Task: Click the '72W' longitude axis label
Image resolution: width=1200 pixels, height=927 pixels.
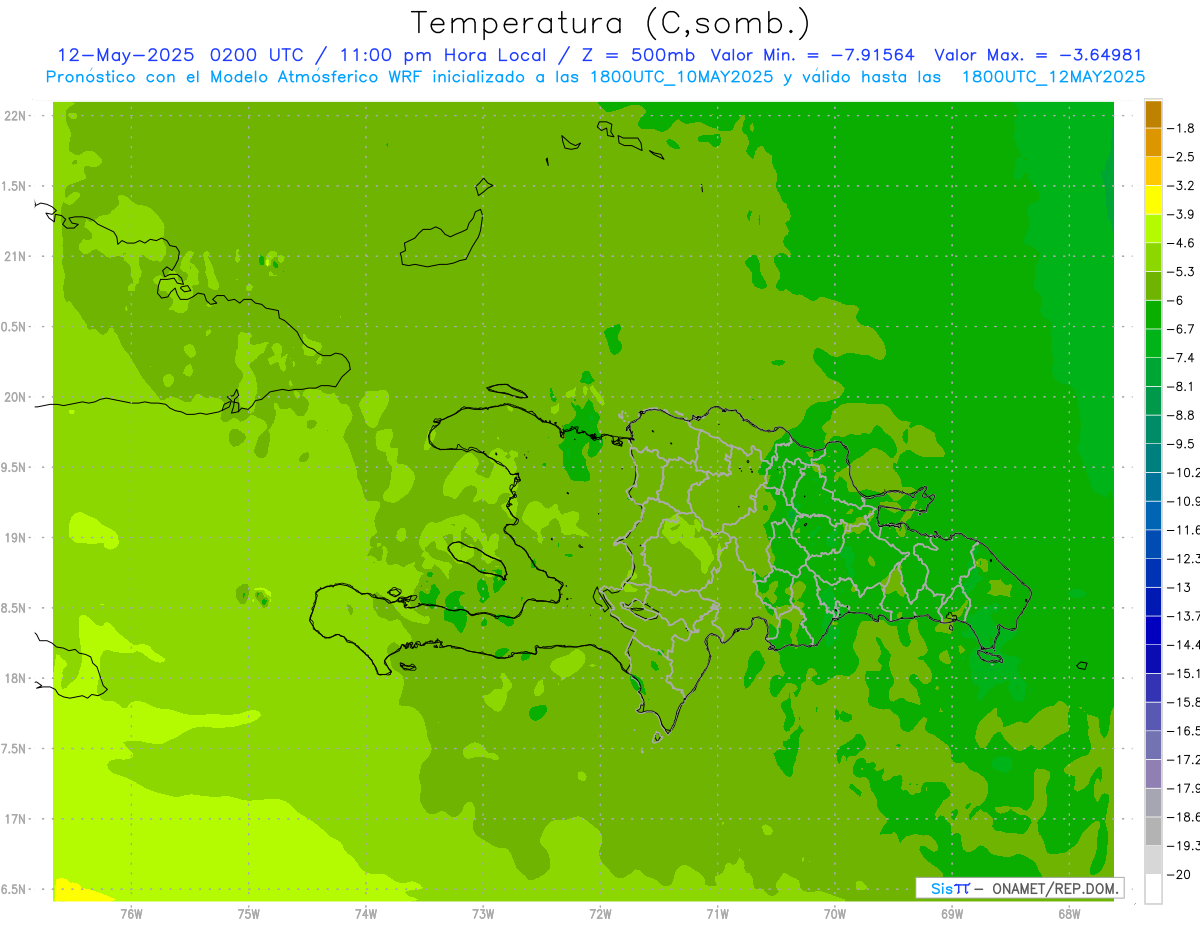Action: coord(600,914)
